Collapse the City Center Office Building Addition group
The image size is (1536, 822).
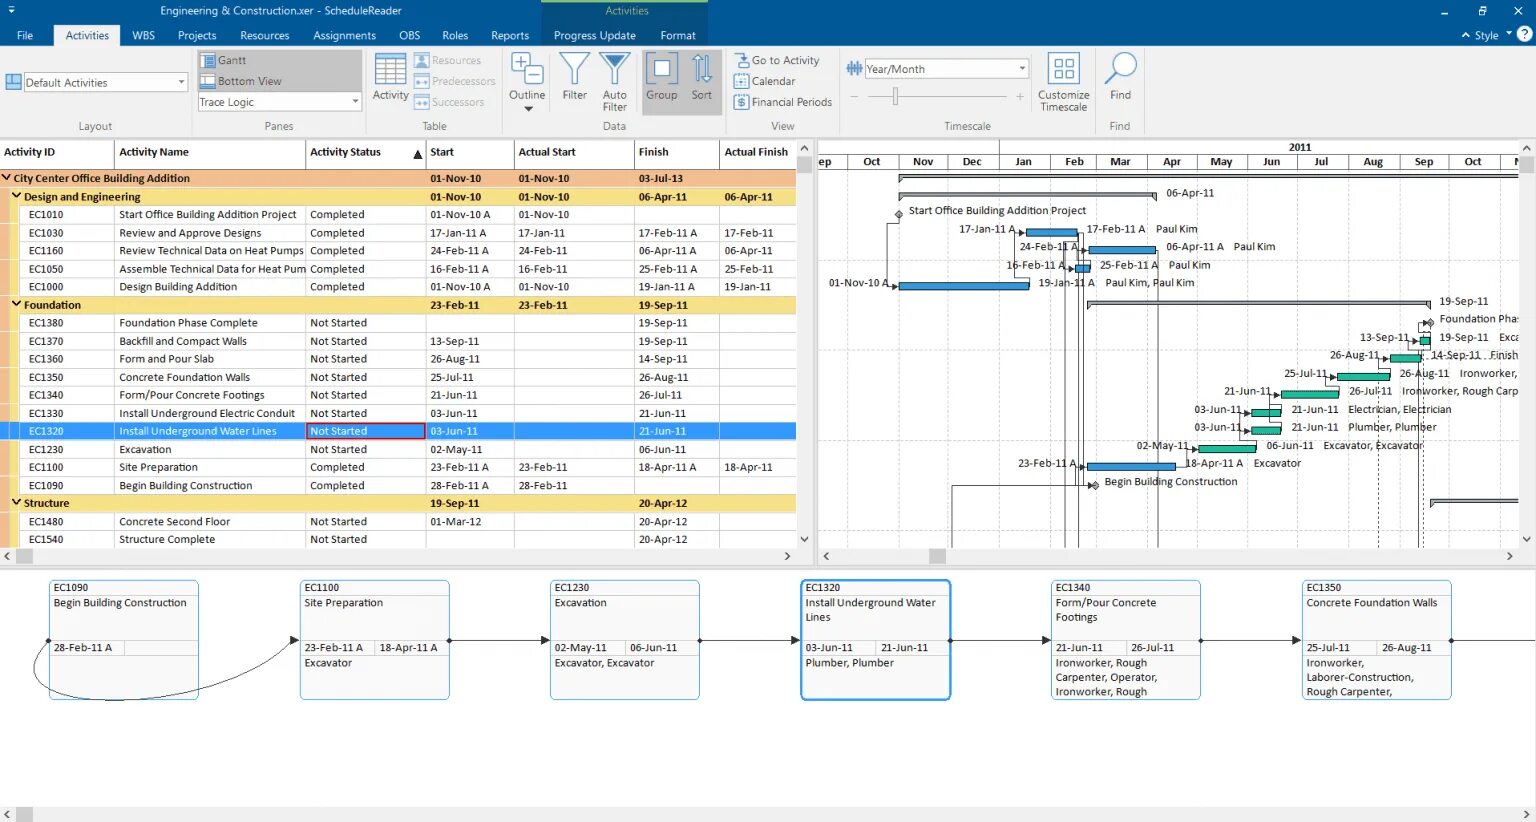[x=6, y=178]
